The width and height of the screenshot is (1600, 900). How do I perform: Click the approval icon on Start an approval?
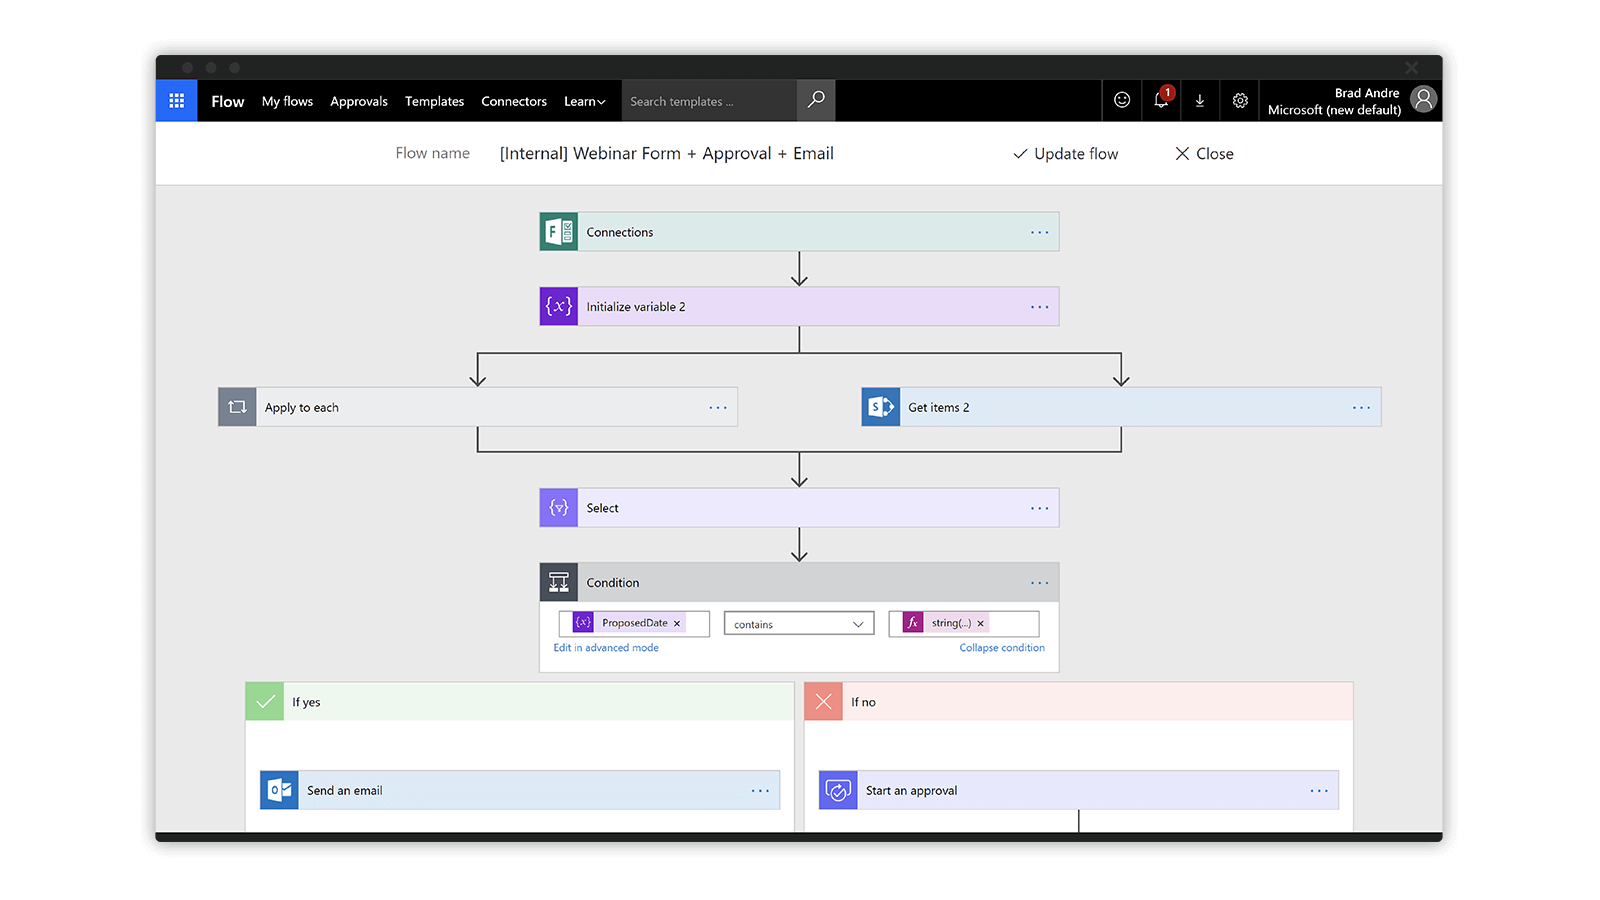tap(839, 790)
